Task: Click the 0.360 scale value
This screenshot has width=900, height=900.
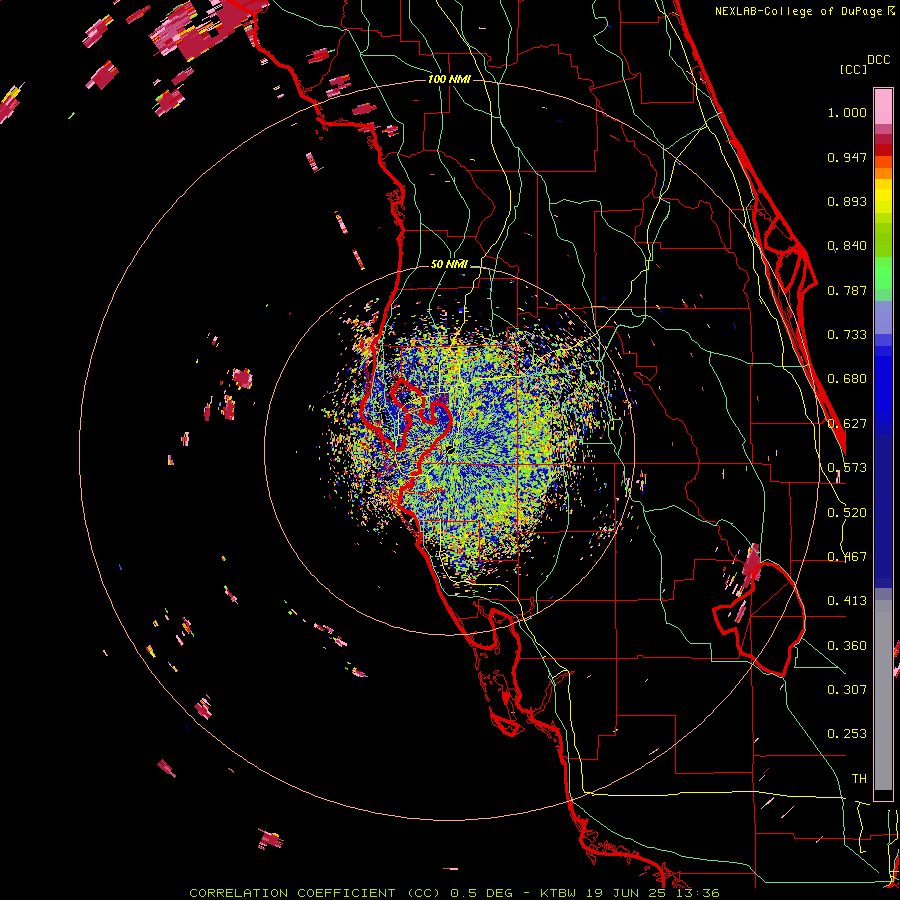Action: pyautogui.click(x=847, y=646)
